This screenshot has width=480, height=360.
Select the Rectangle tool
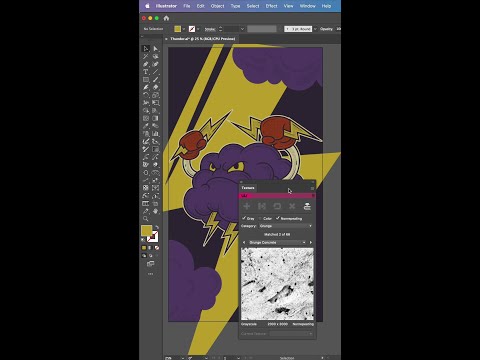pyautogui.click(x=146, y=80)
